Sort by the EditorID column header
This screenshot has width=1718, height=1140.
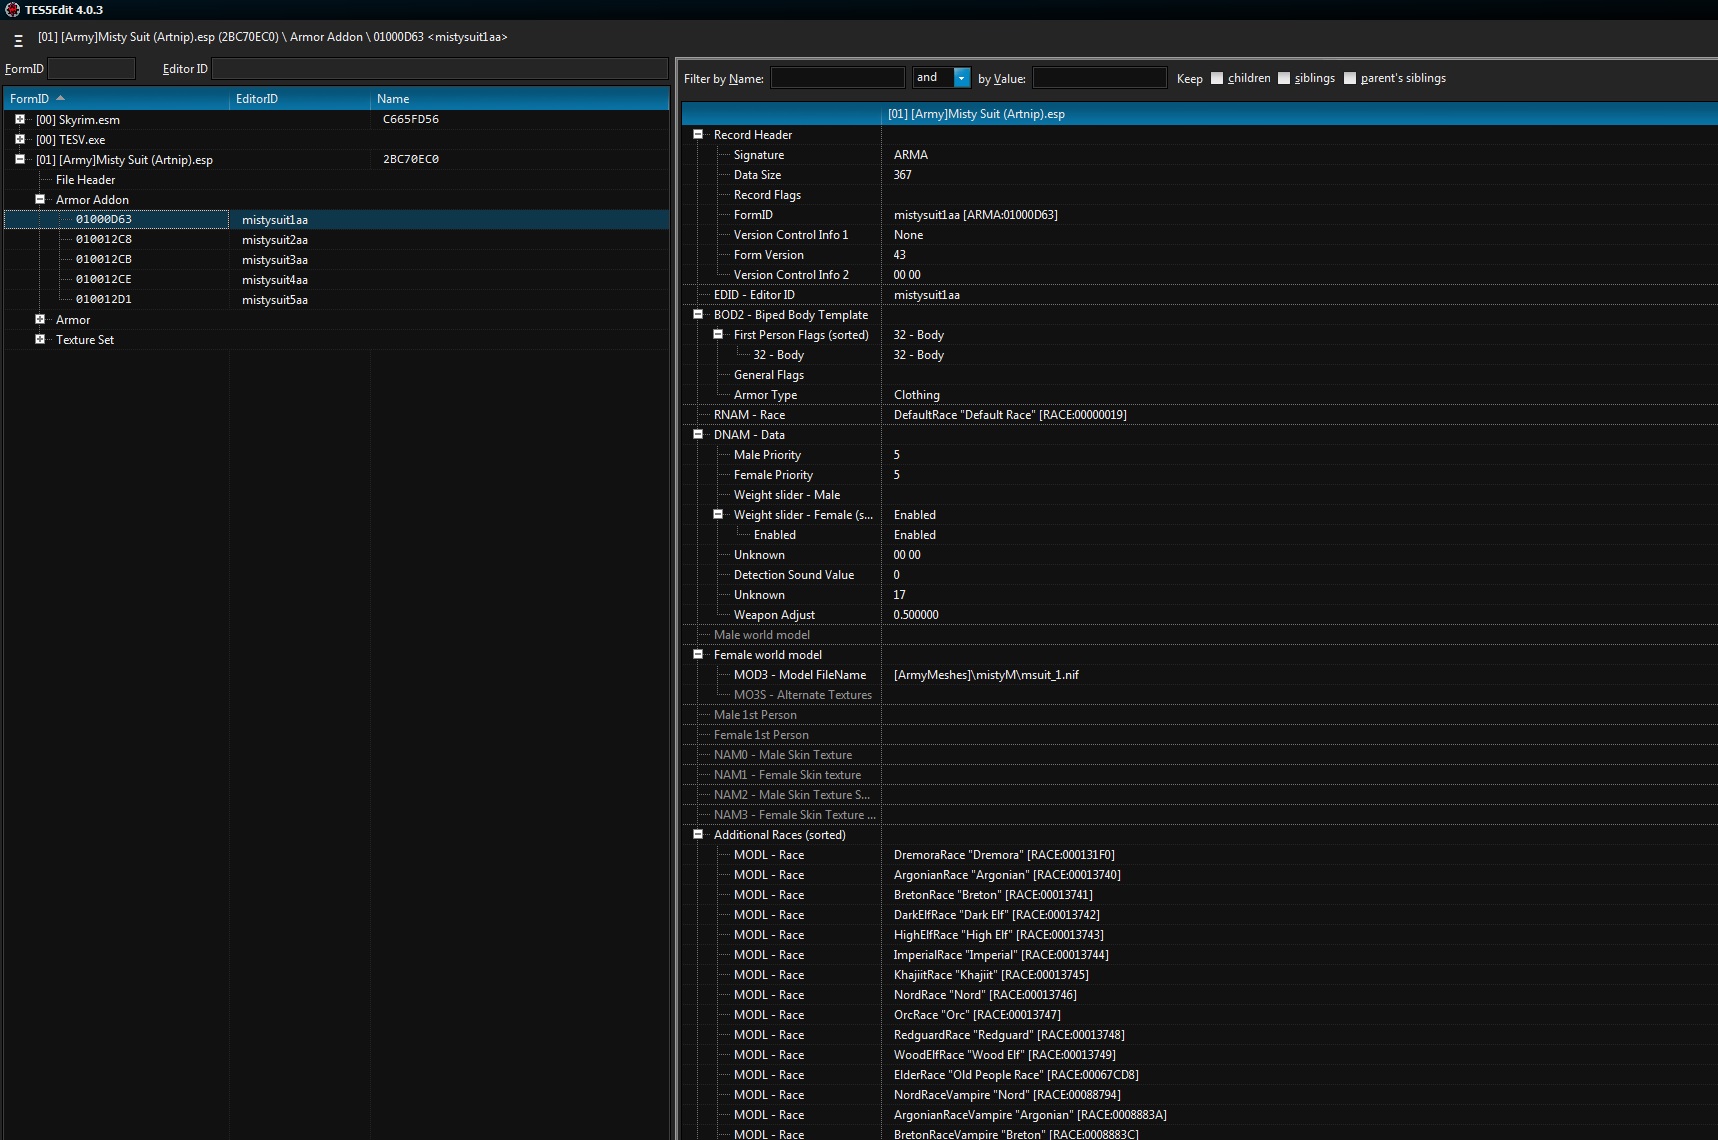pyautogui.click(x=257, y=99)
